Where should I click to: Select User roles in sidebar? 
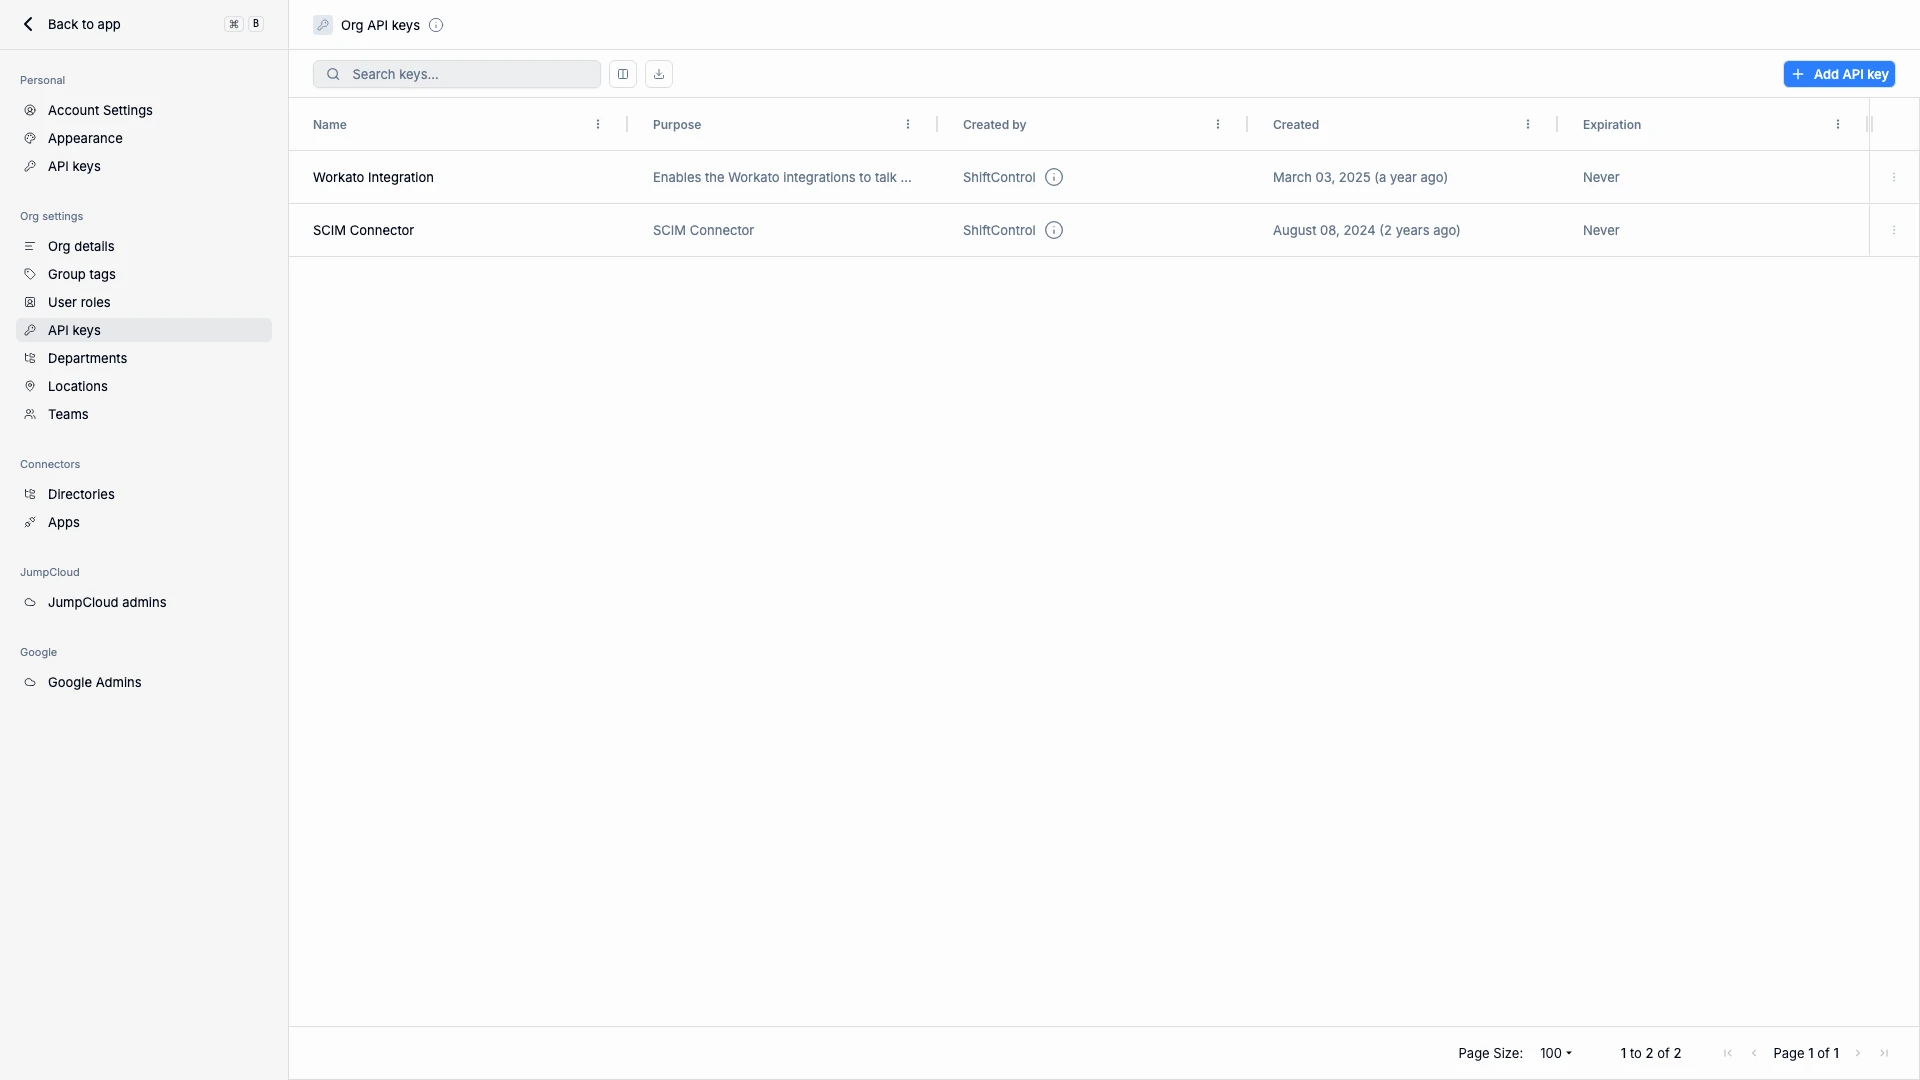[79, 302]
